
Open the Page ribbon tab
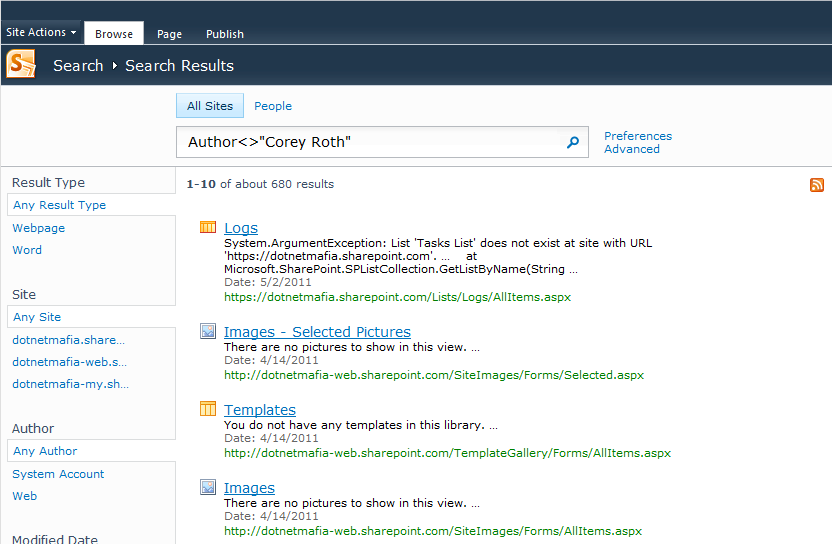coord(169,34)
